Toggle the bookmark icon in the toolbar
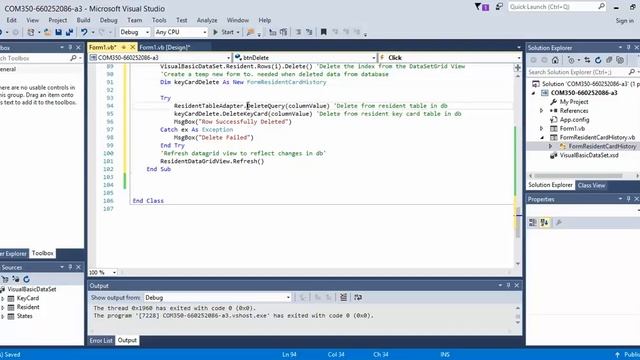The width and height of the screenshot is (640, 360). tap(324, 32)
